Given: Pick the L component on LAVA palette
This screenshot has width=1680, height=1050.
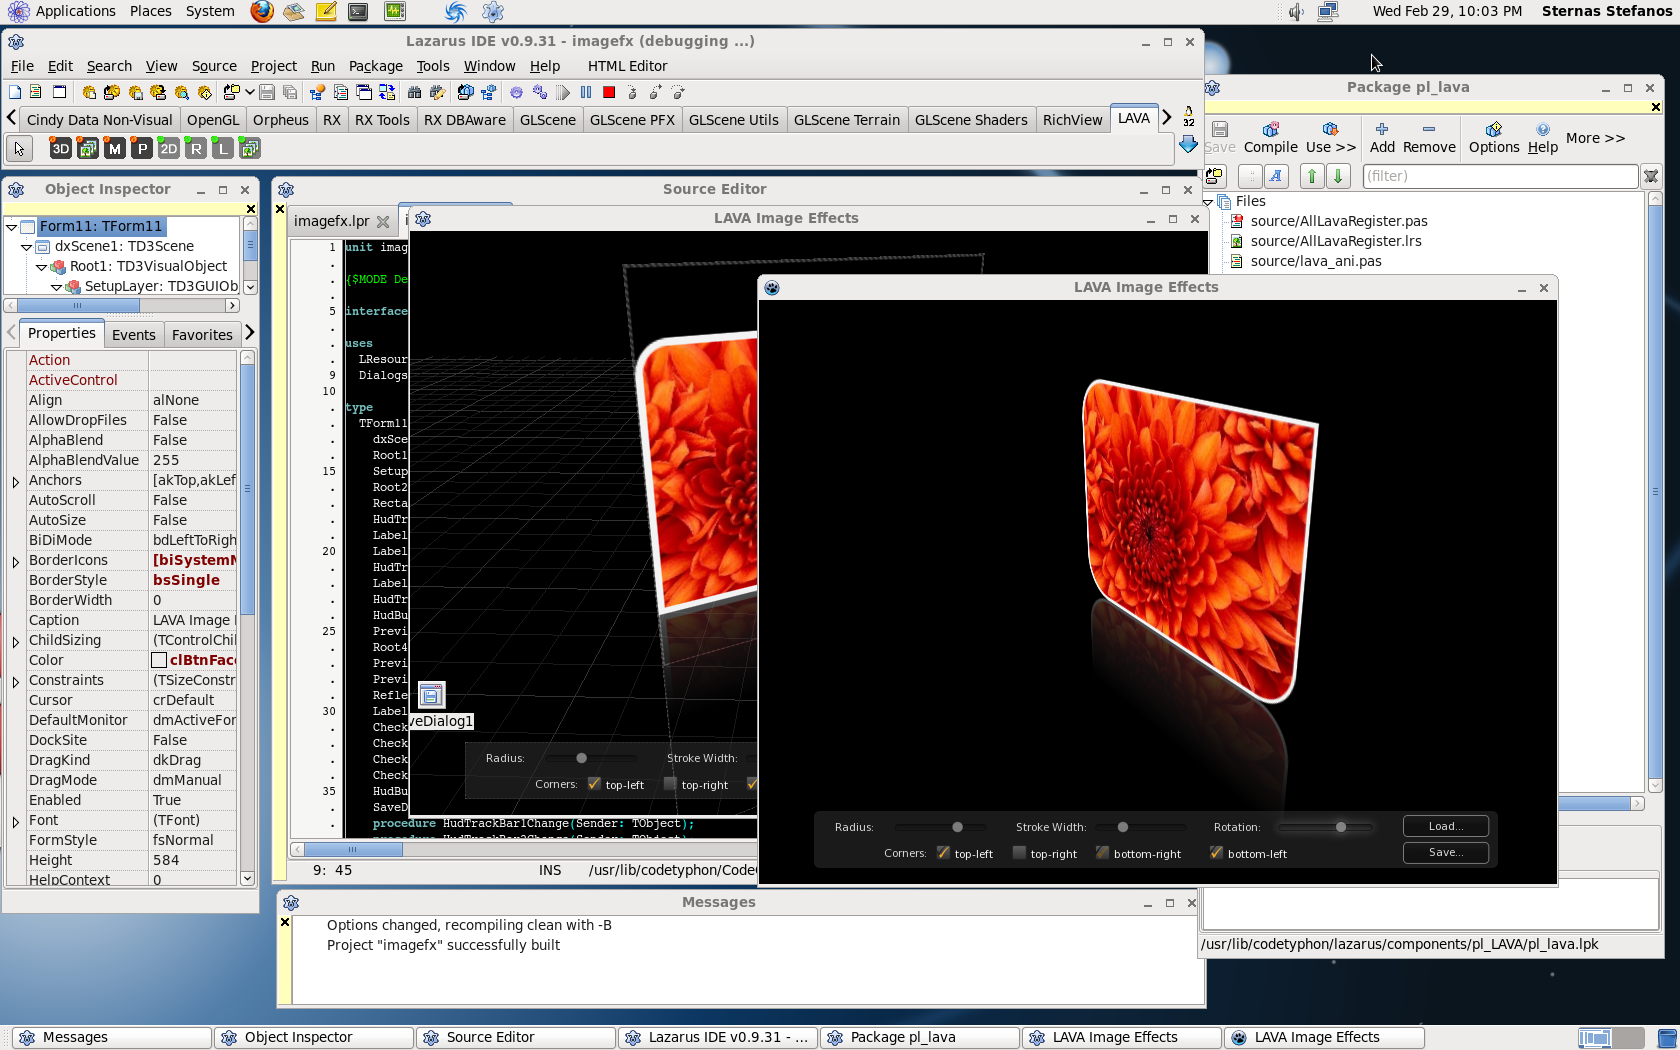Looking at the screenshot, I should pyautogui.click(x=223, y=149).
